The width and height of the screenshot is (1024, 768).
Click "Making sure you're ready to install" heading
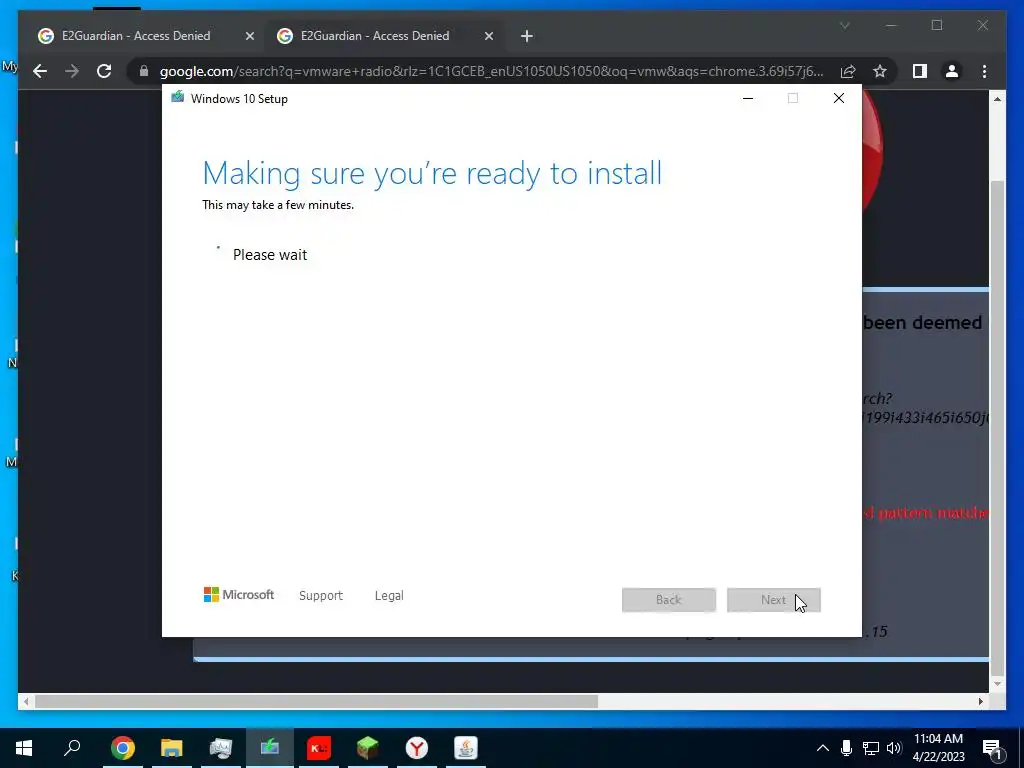point(432,174)
